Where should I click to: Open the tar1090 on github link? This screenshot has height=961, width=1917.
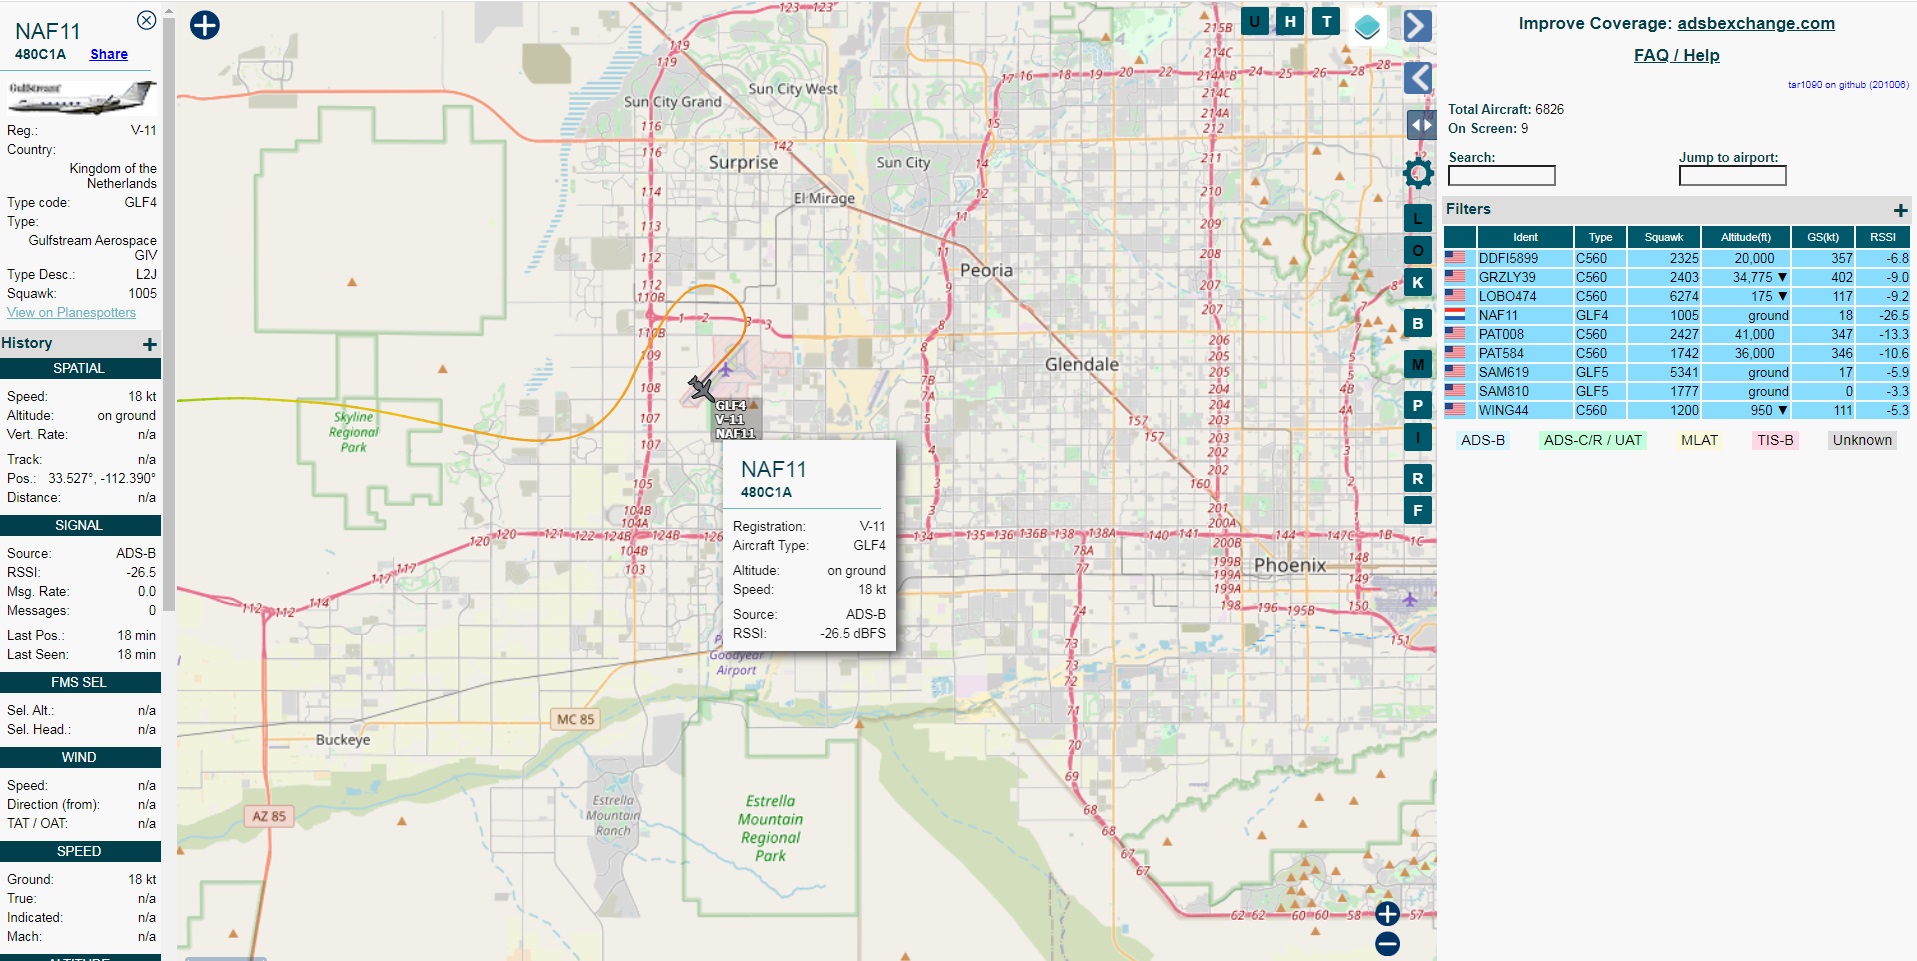[x=1848, y=85]
